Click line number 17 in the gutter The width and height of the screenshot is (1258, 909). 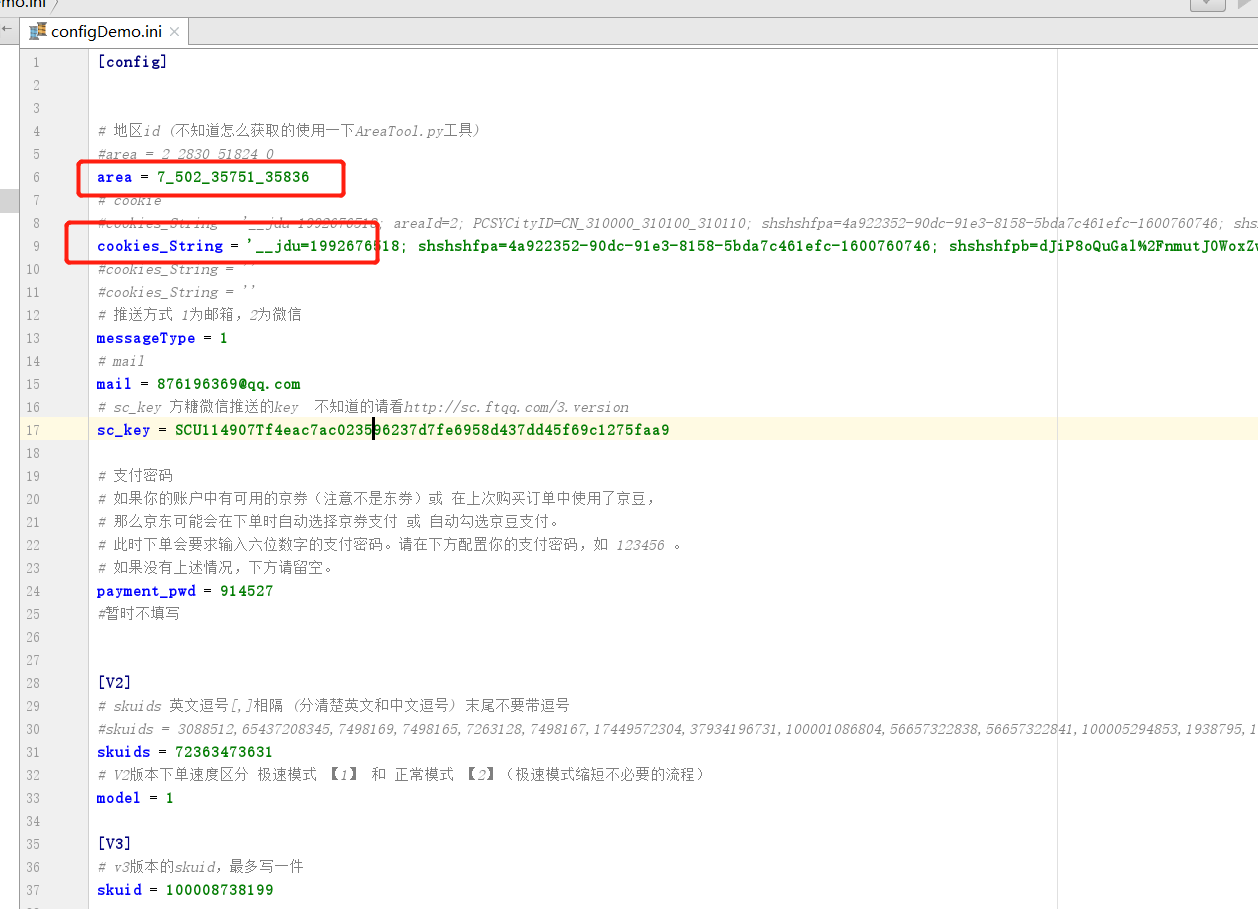pyautogui.click(x=34, y=430)
